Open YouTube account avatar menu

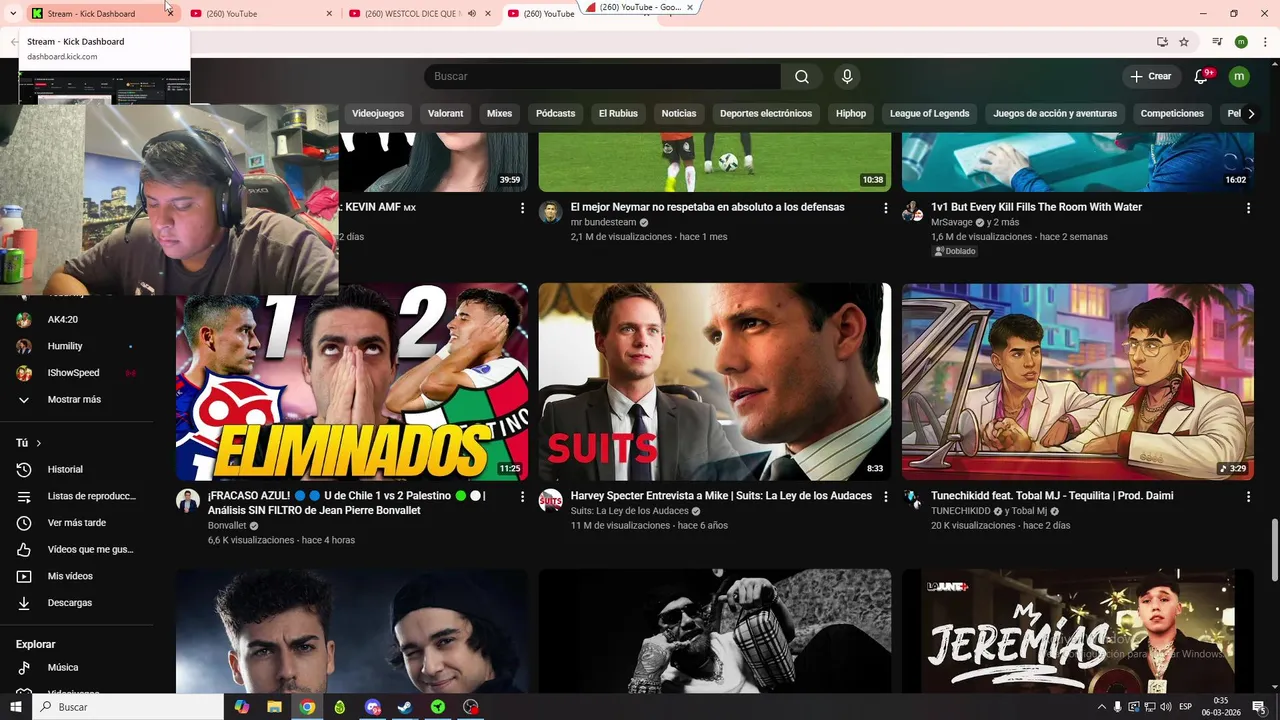click(1239, 77)
